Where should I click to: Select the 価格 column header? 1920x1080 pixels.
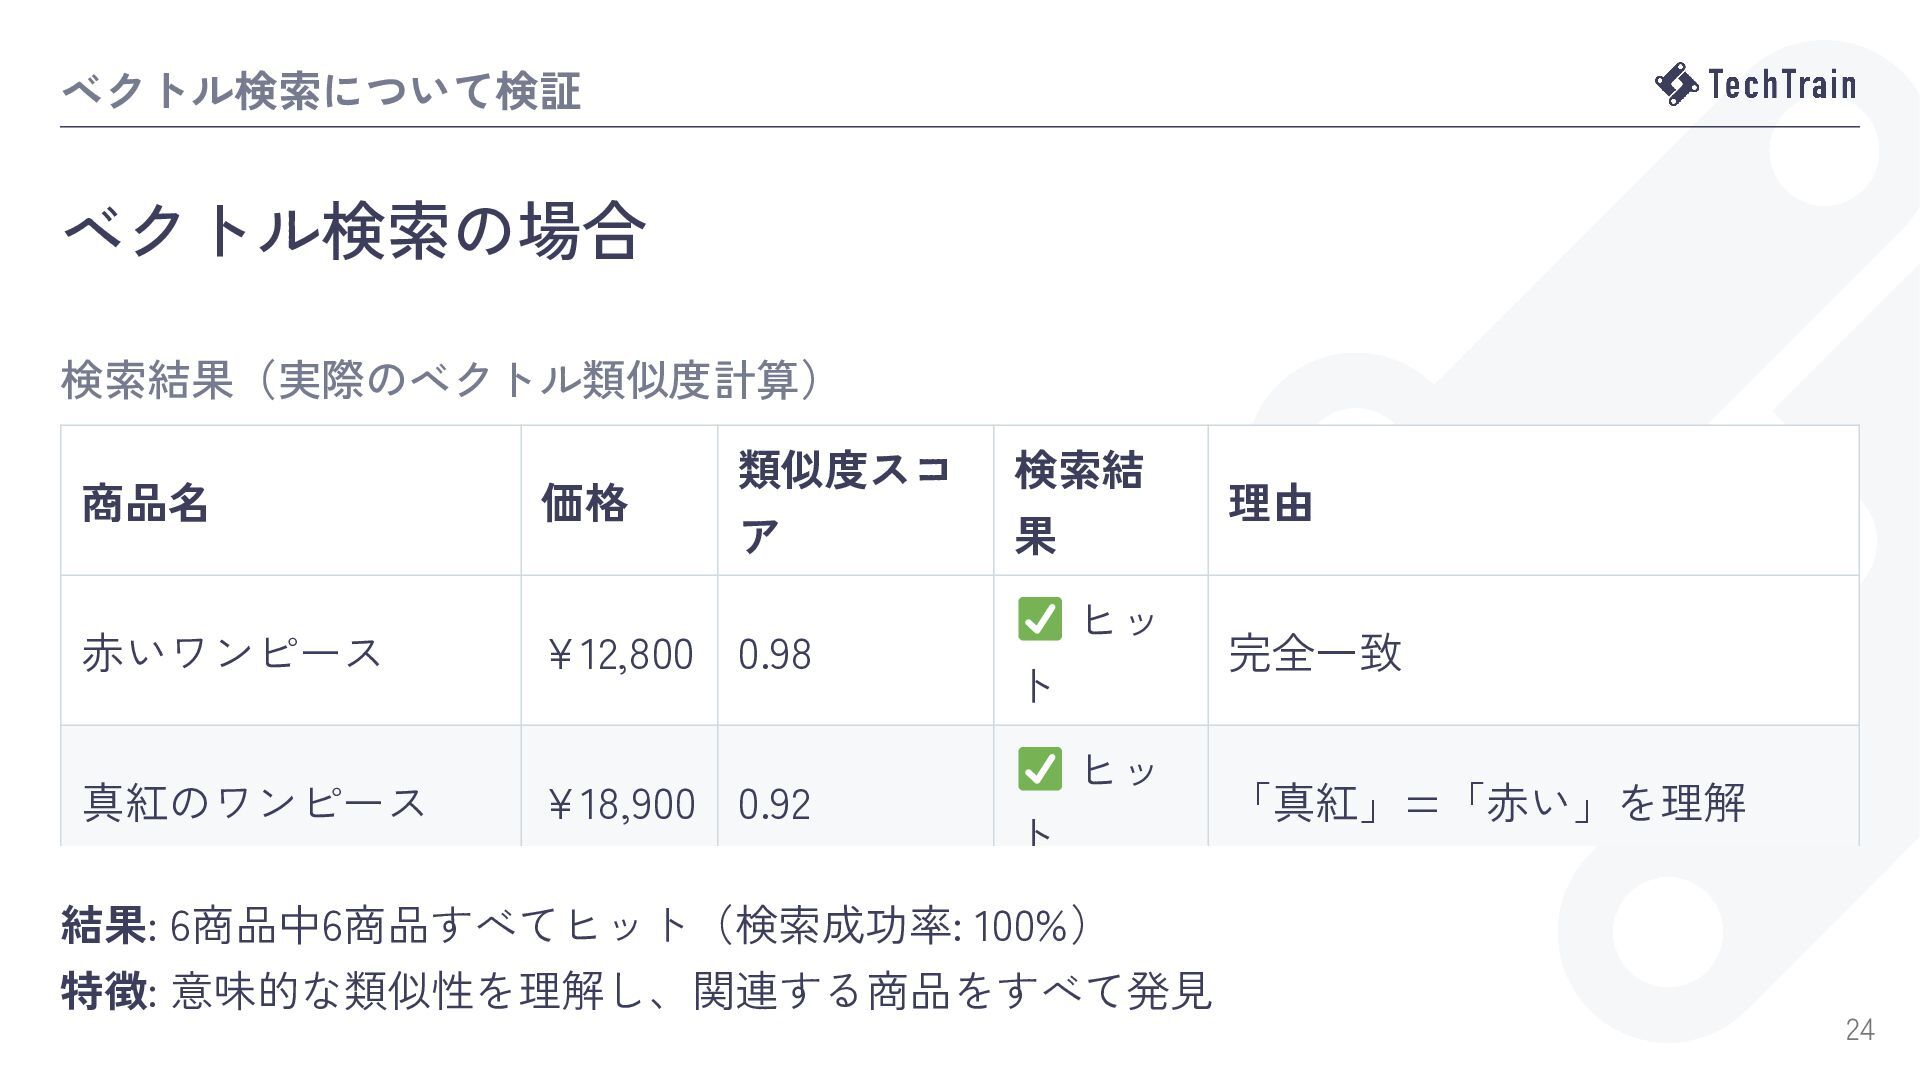point(619,501)
